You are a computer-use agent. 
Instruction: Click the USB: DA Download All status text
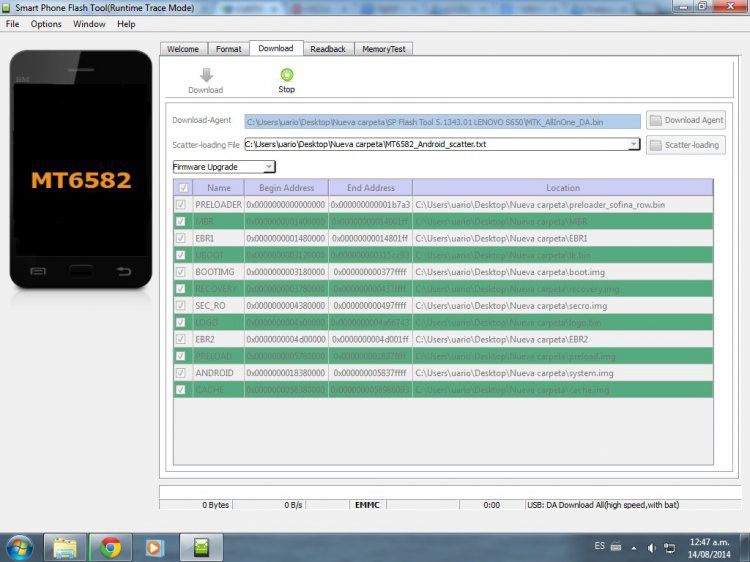[x=603, y=505]
